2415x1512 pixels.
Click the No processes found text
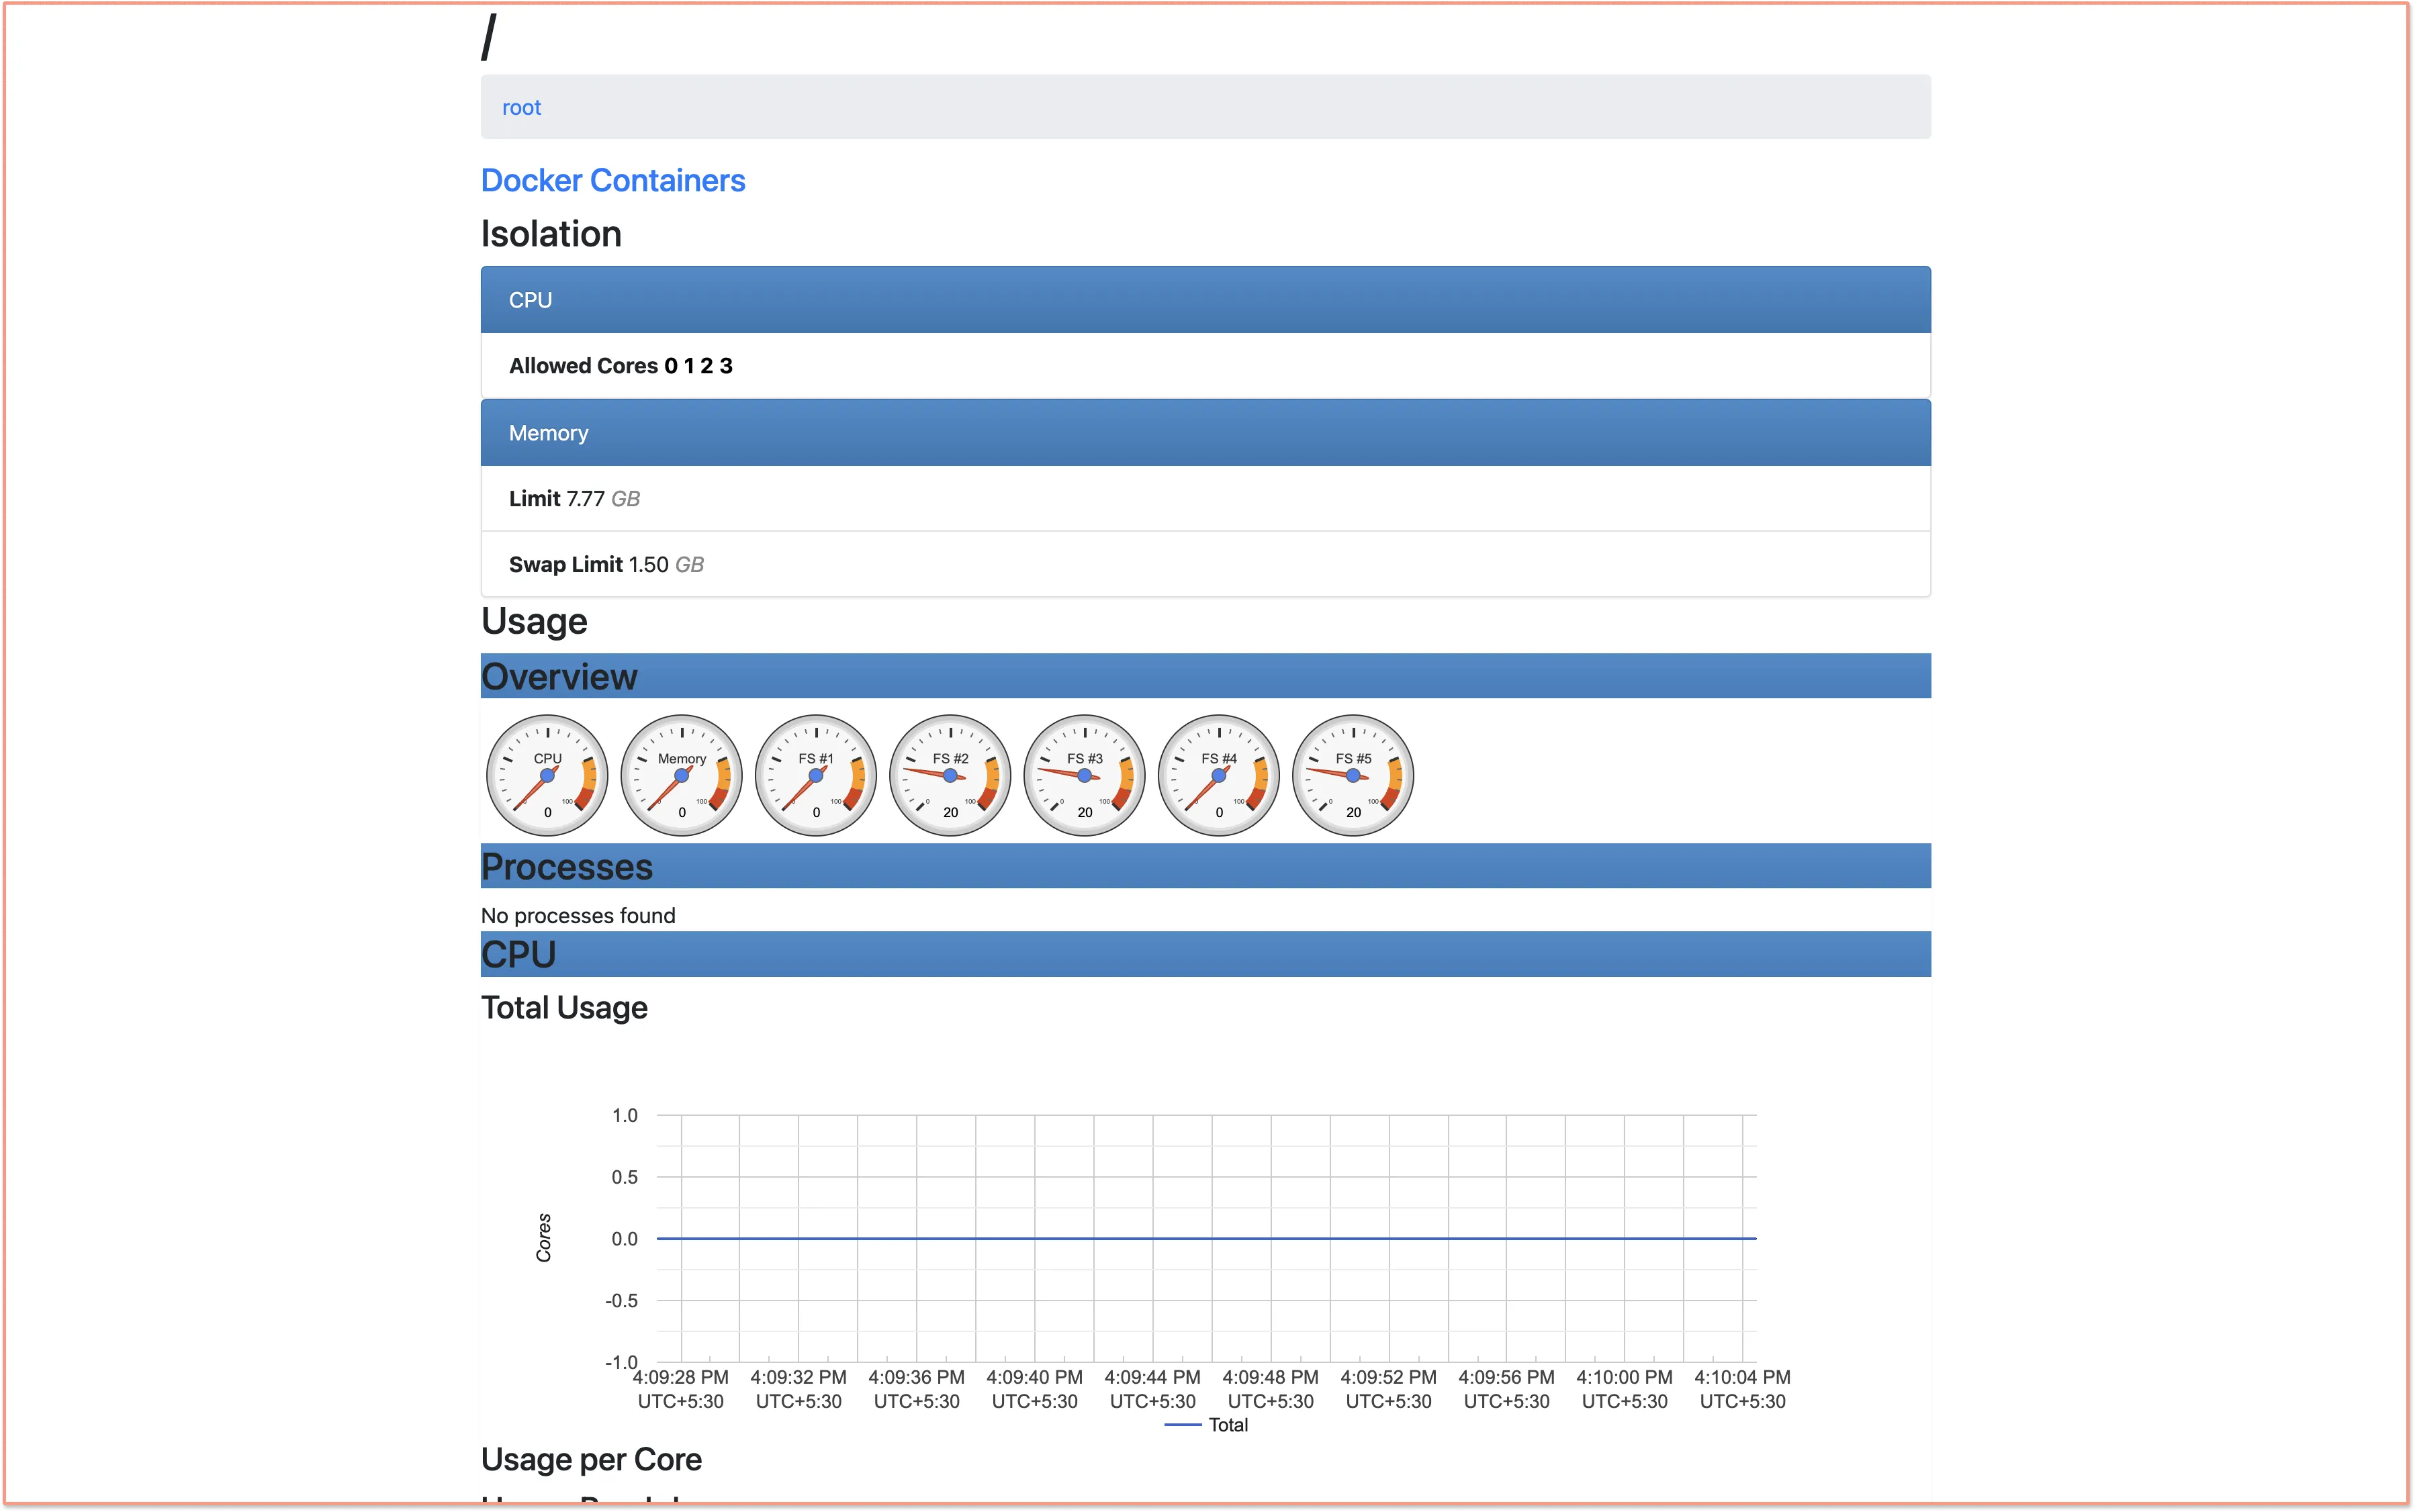click(x=578, y=915)
